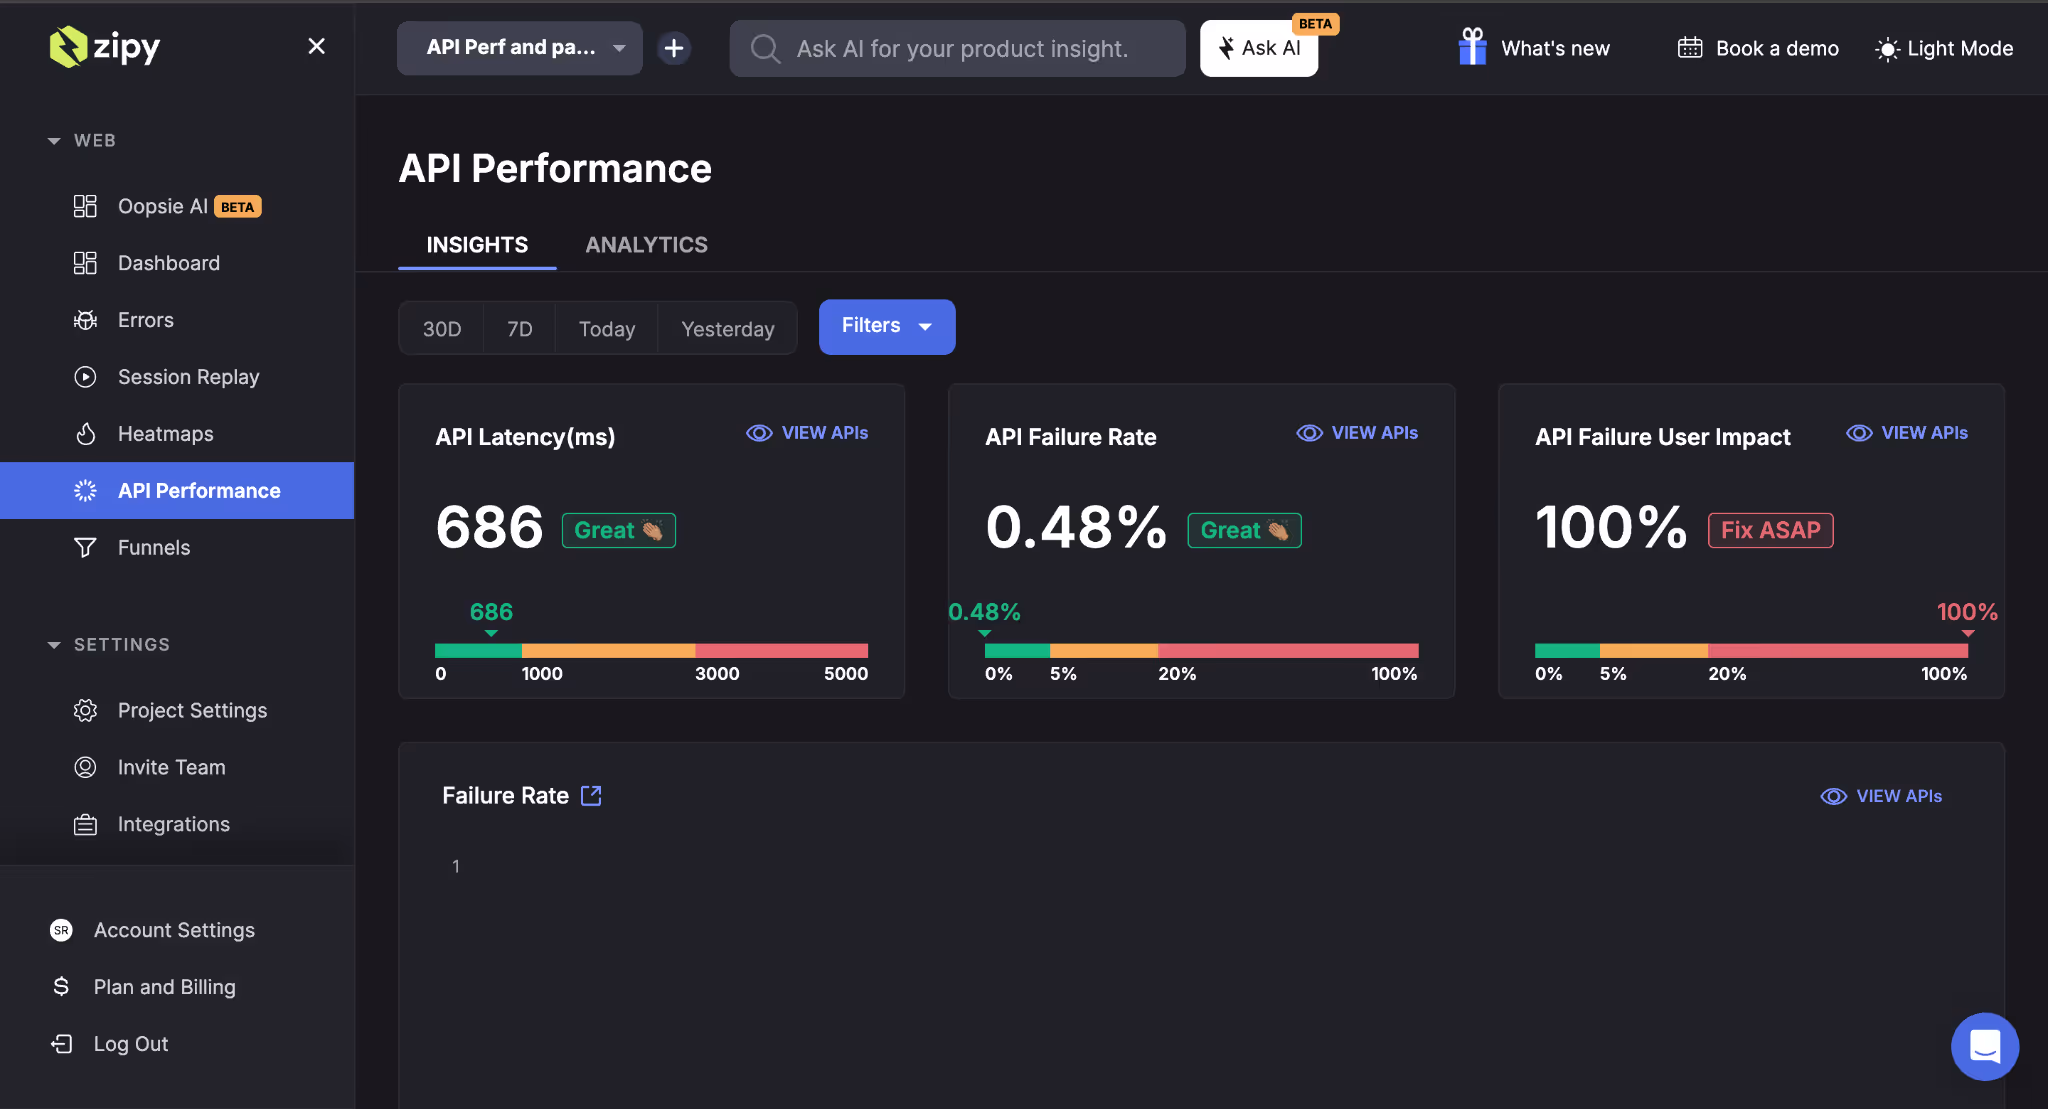
Task: Open Integrations settings
Action: tap(173, 824)
